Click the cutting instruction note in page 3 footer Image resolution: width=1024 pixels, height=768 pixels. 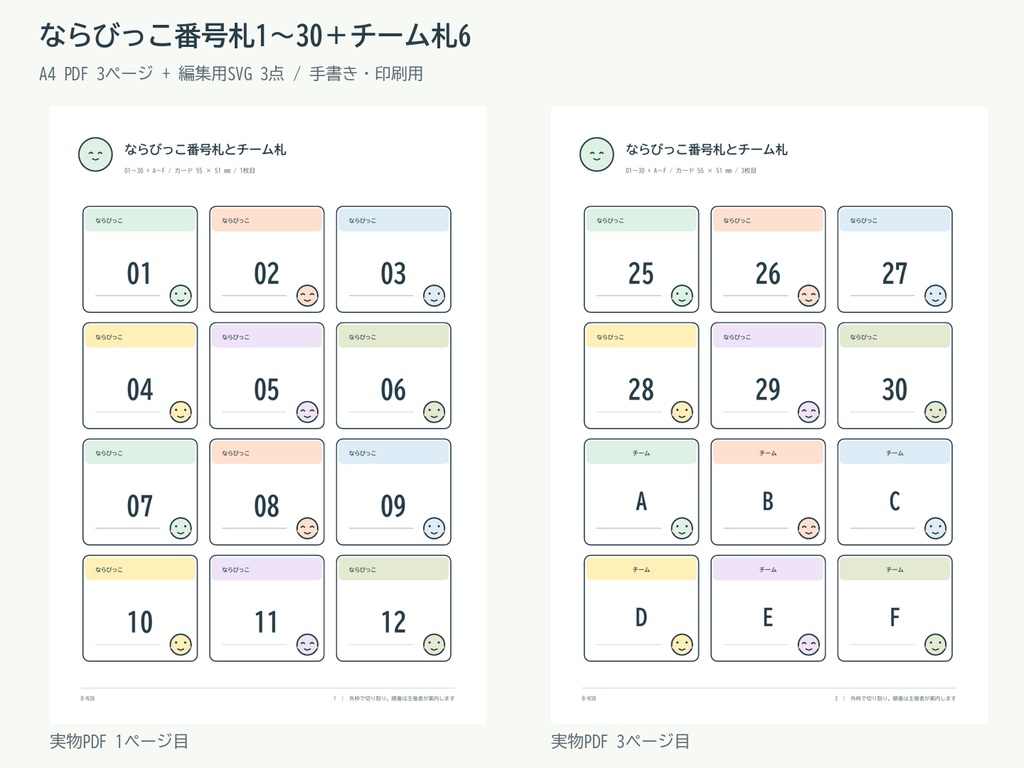(903, 698)
